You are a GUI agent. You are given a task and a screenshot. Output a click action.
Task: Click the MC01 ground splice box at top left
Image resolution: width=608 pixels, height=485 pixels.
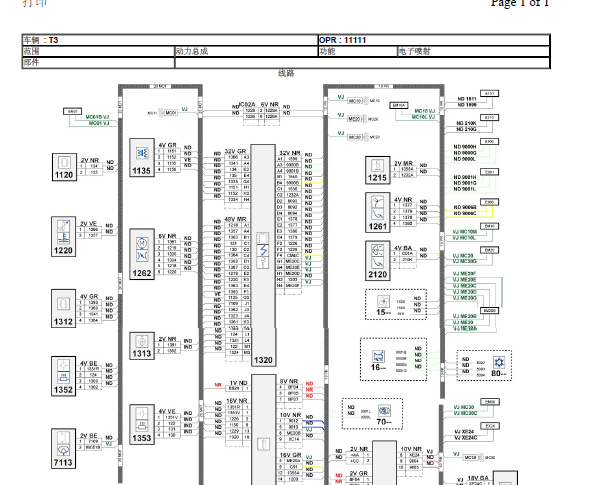point(73,111)
